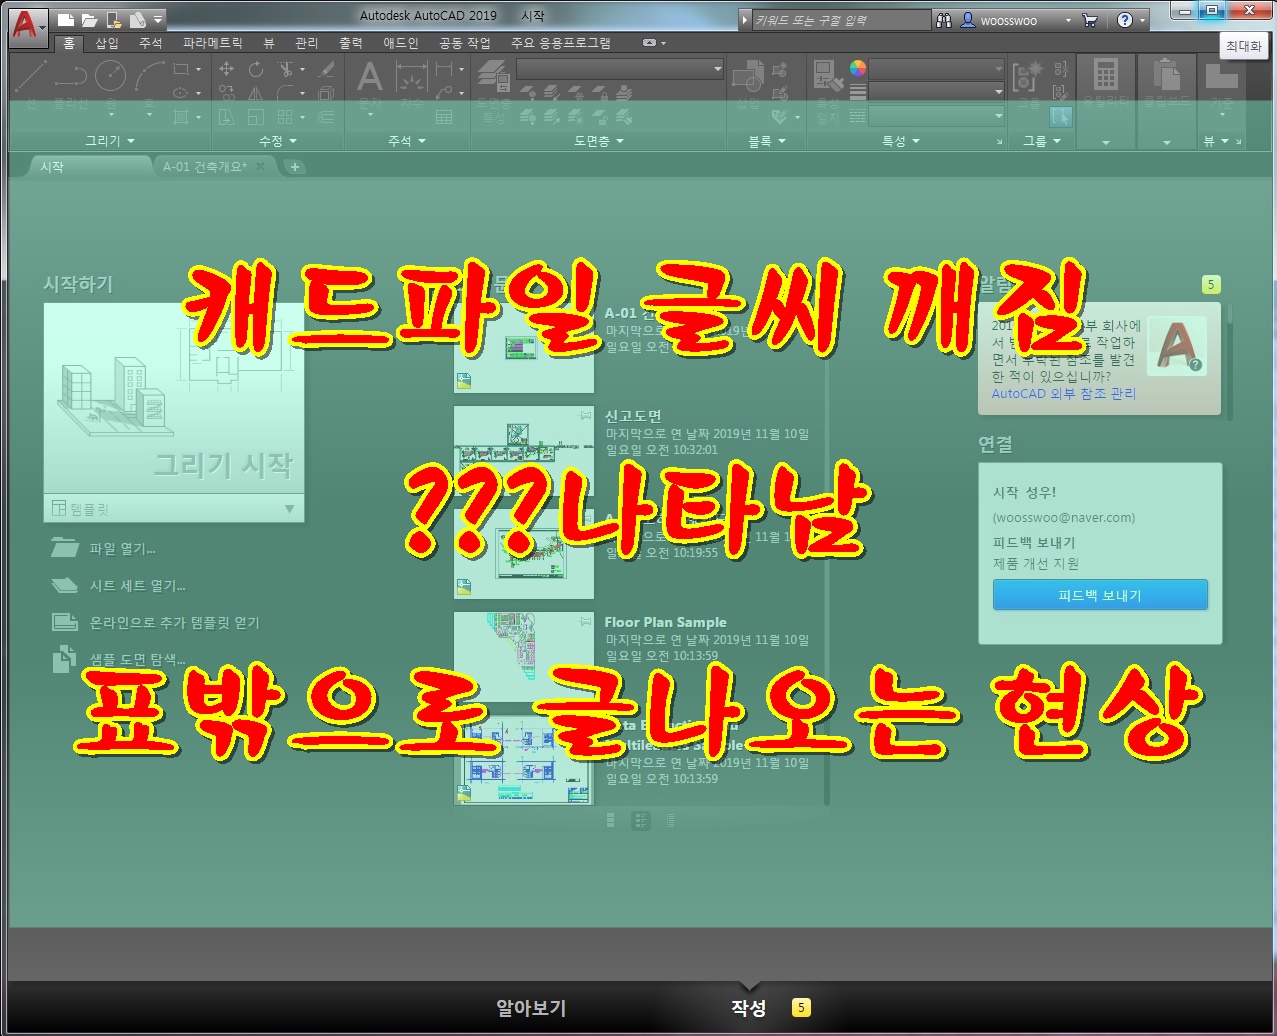
Task: Click the Help question mark icon
Action: (1125, 20)
